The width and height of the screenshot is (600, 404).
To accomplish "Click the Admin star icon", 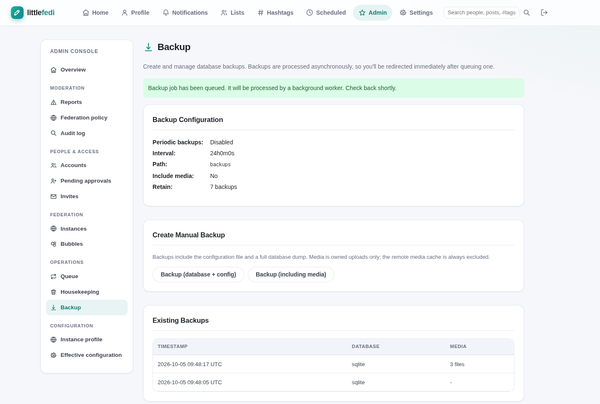I will (362, 13).
